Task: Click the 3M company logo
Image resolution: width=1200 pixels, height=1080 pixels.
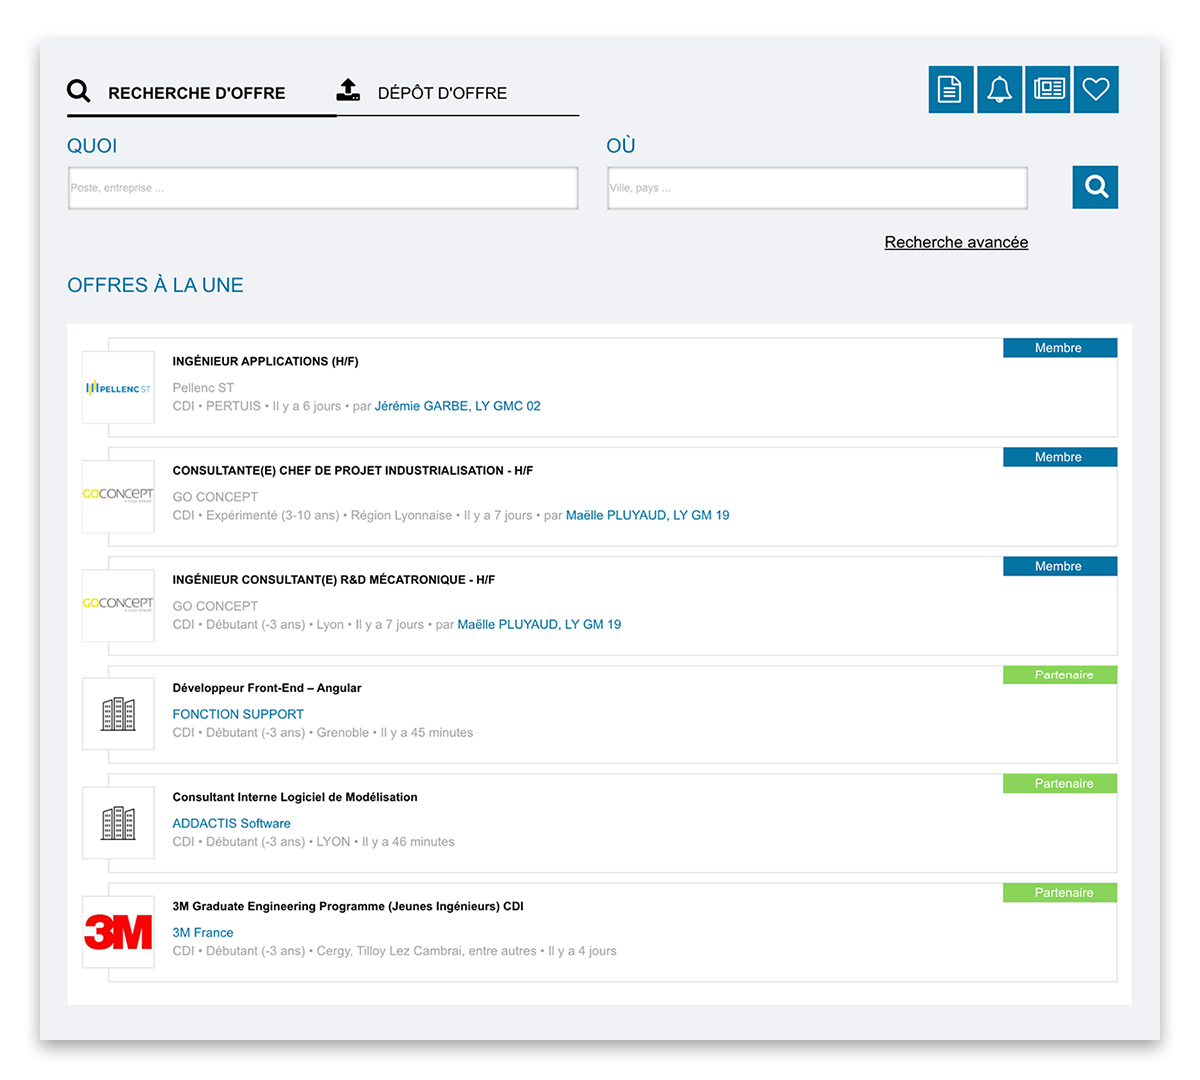Action: coord(118,932)
